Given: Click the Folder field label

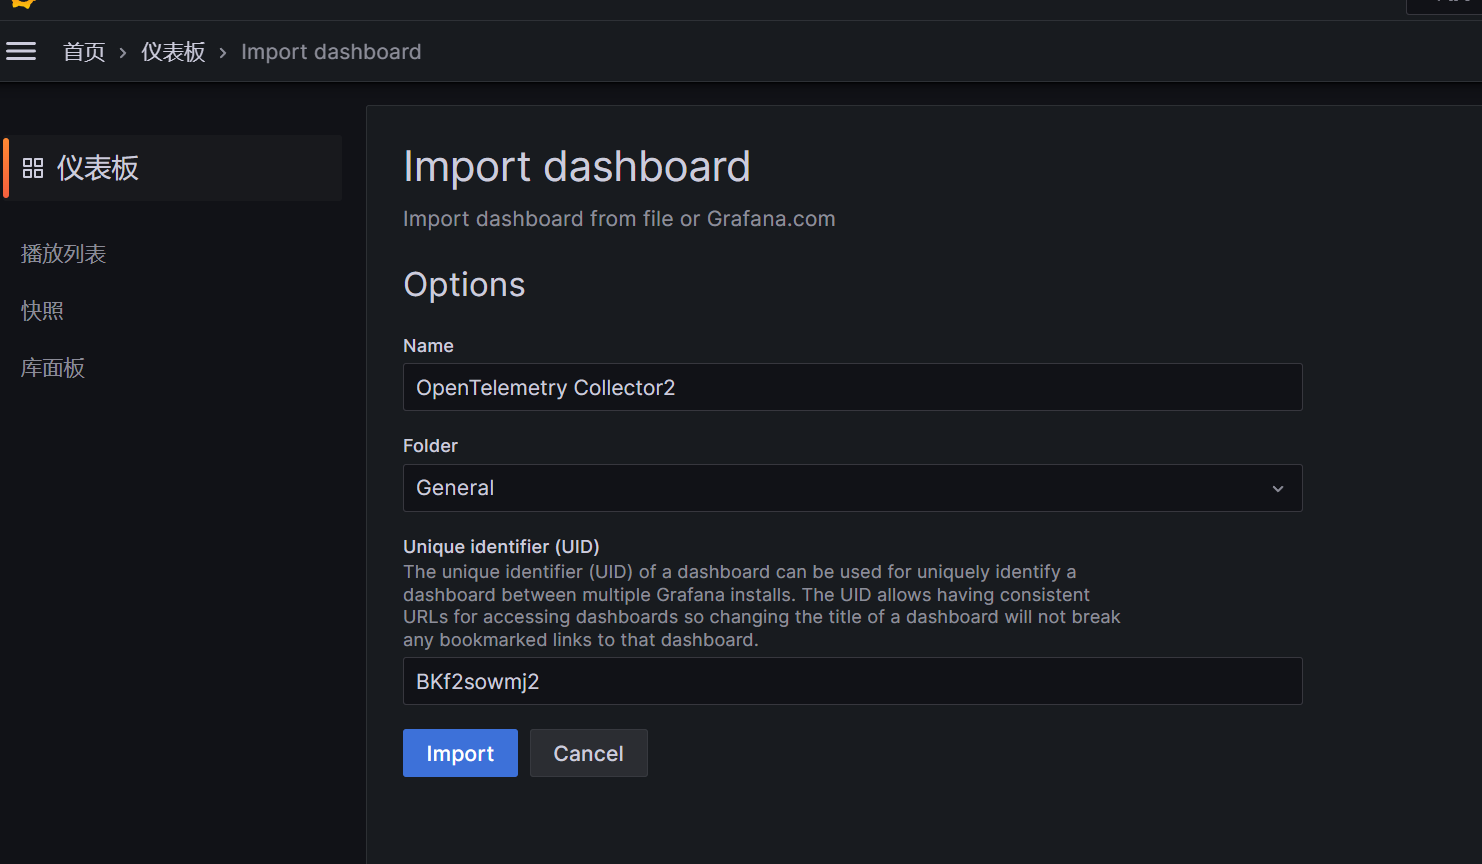Looking at the screenshot, I should tap(430, 446).
